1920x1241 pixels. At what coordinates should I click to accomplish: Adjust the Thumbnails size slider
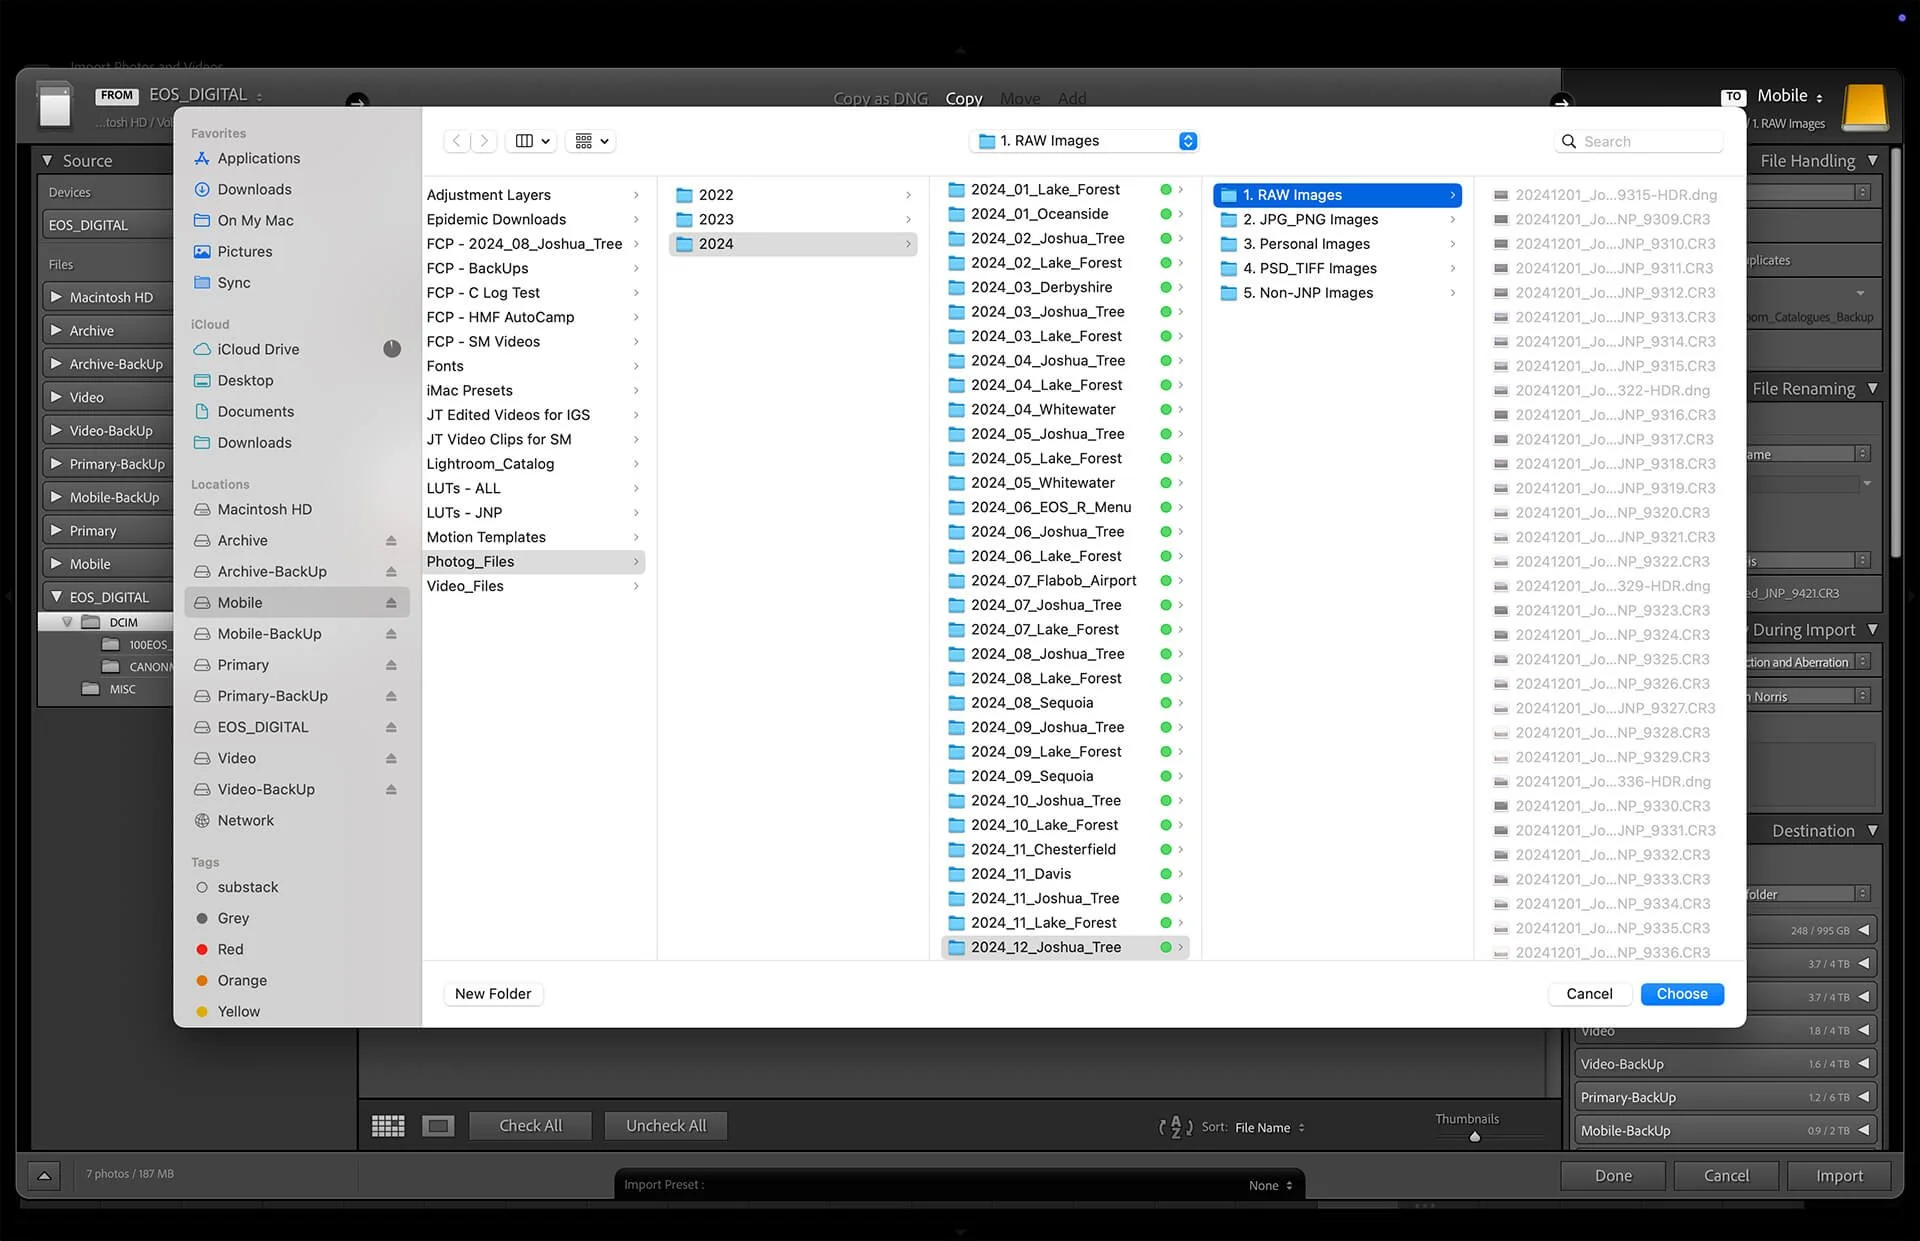[x=1474, y=1136]
